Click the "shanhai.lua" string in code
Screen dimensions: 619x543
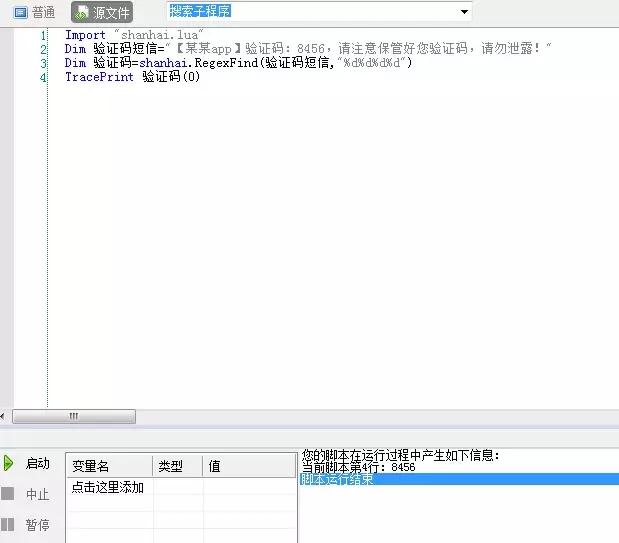tap(159, 35)
